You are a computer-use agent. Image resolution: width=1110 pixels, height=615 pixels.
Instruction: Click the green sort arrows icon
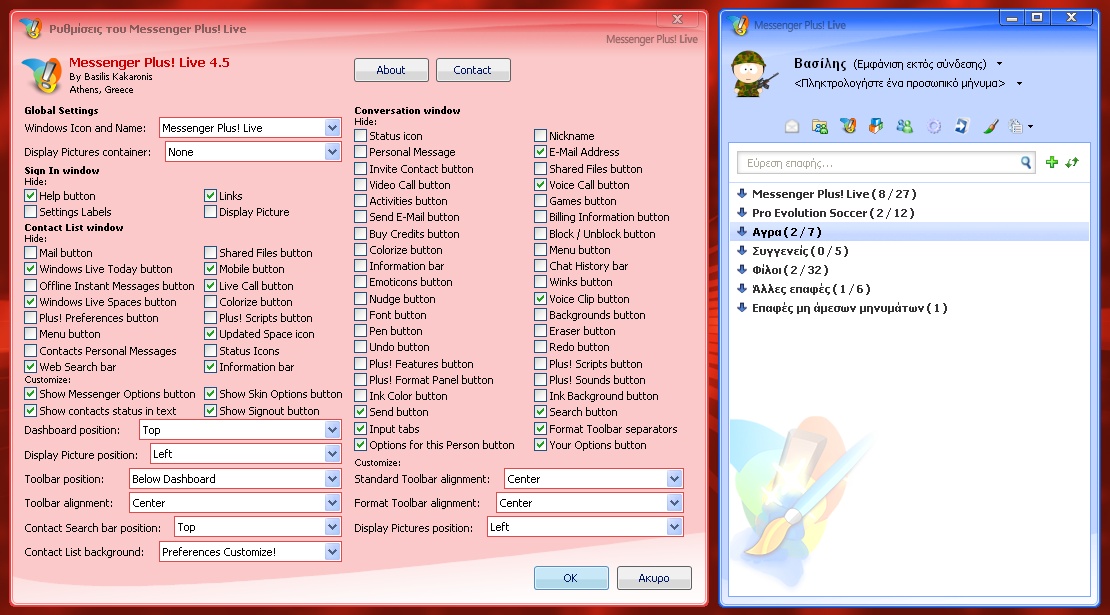coord(1072,163)
